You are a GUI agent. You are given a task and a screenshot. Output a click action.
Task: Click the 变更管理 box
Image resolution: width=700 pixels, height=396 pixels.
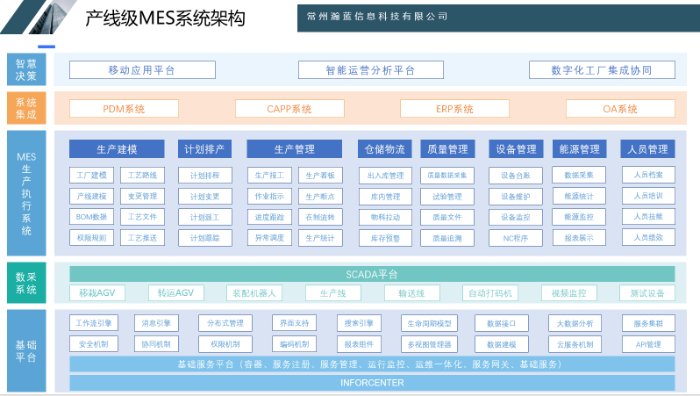[x=142, y=196]
